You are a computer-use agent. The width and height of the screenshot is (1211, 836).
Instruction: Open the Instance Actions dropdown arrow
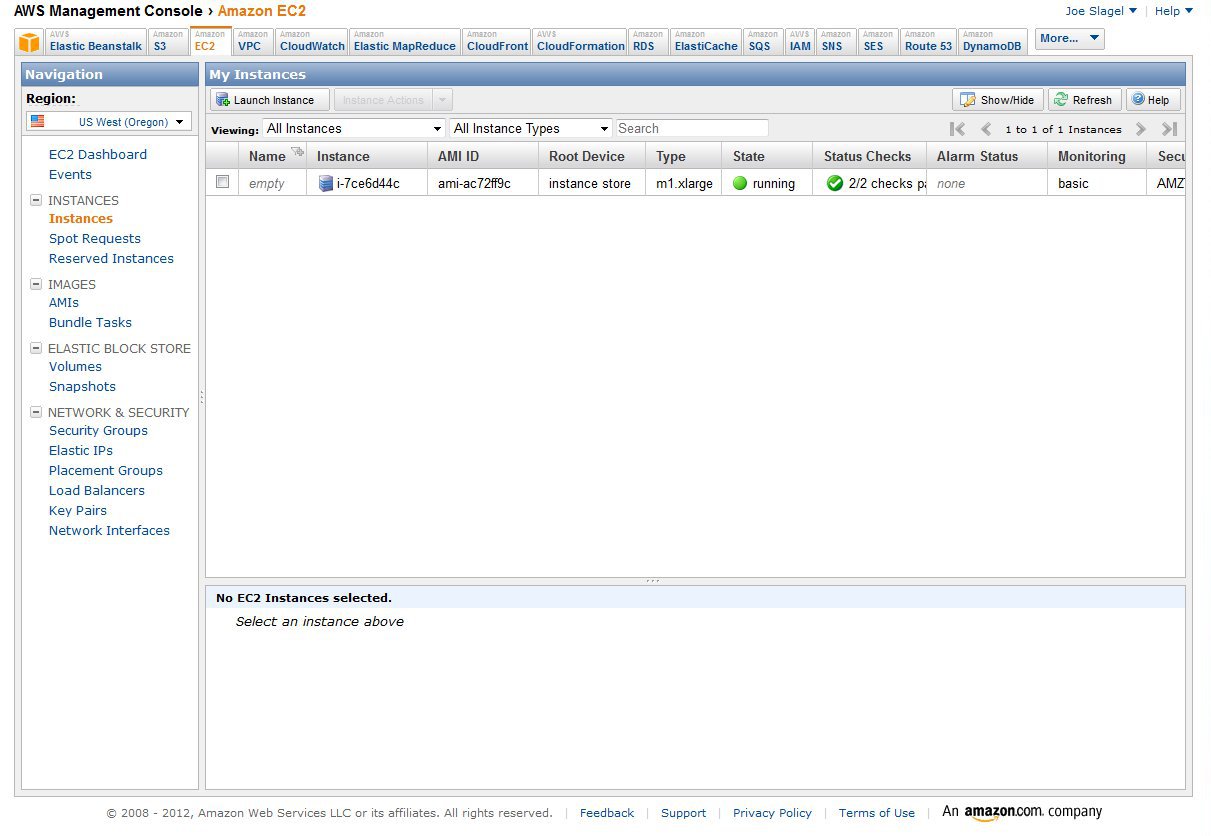[x=443, y=99]
